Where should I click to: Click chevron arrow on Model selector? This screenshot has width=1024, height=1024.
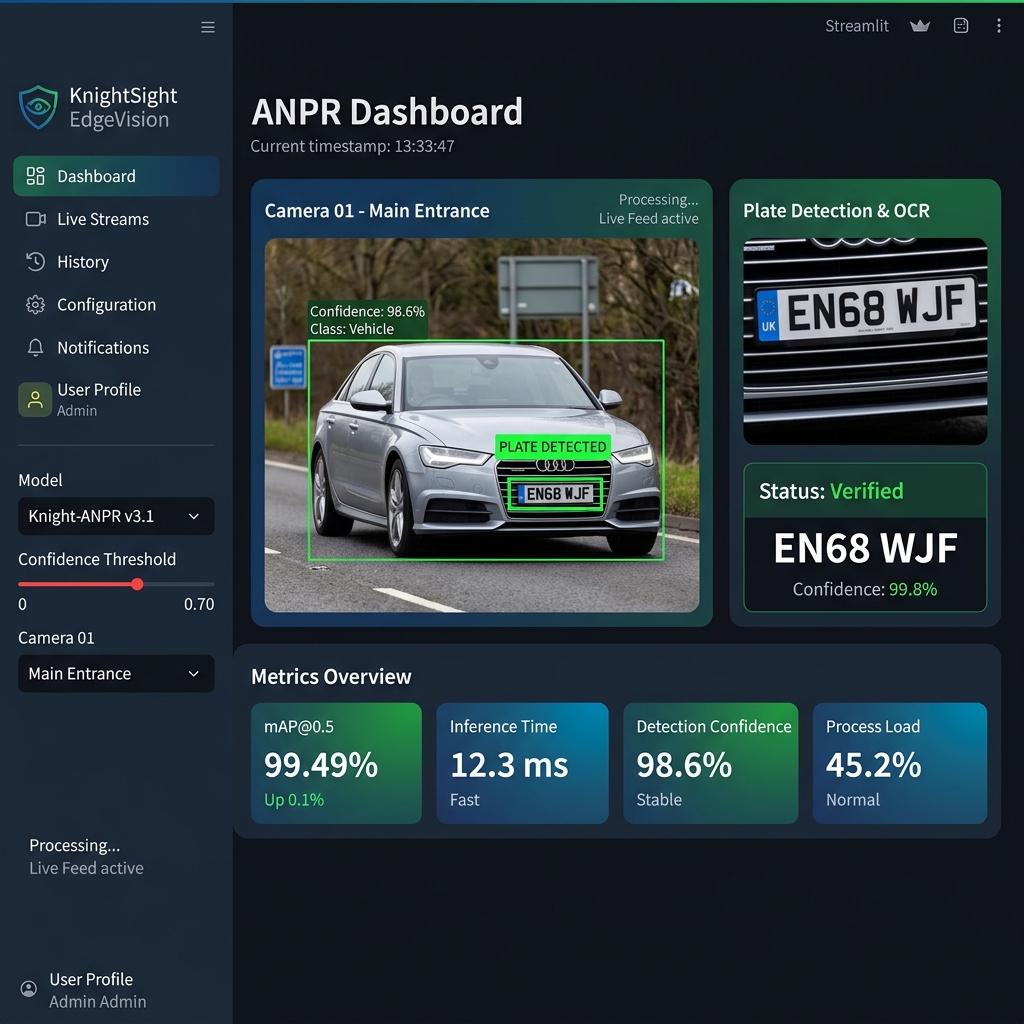(194, 516)
